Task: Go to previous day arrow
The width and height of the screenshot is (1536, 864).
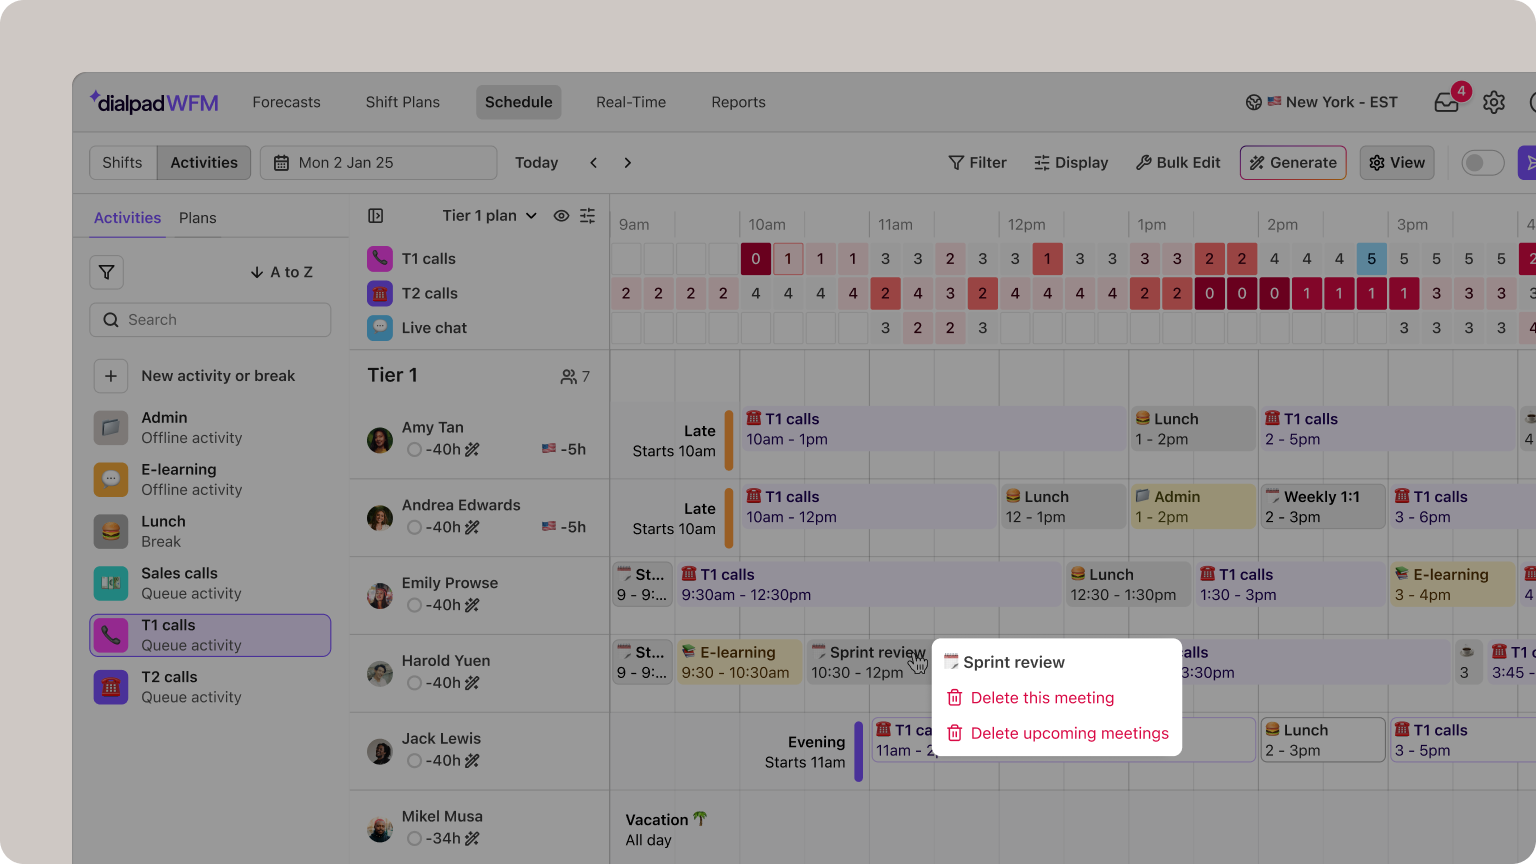Action: click(593, 163)
